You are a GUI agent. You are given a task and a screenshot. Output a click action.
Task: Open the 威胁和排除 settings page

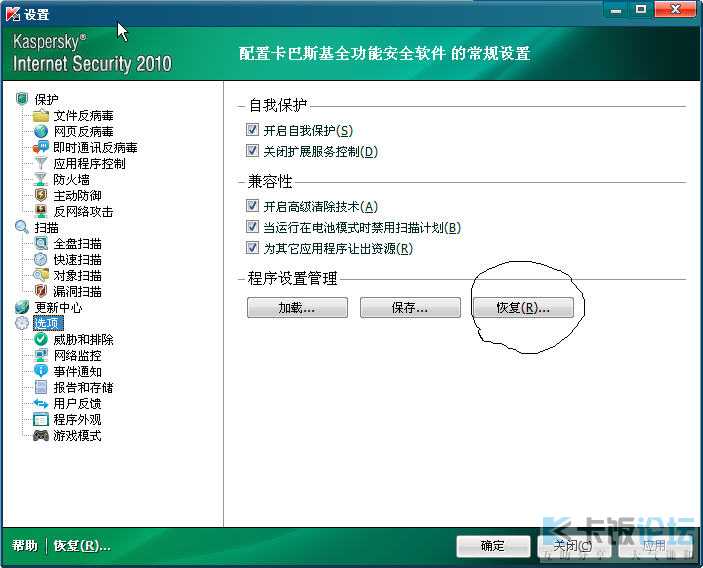click(83, 339)
